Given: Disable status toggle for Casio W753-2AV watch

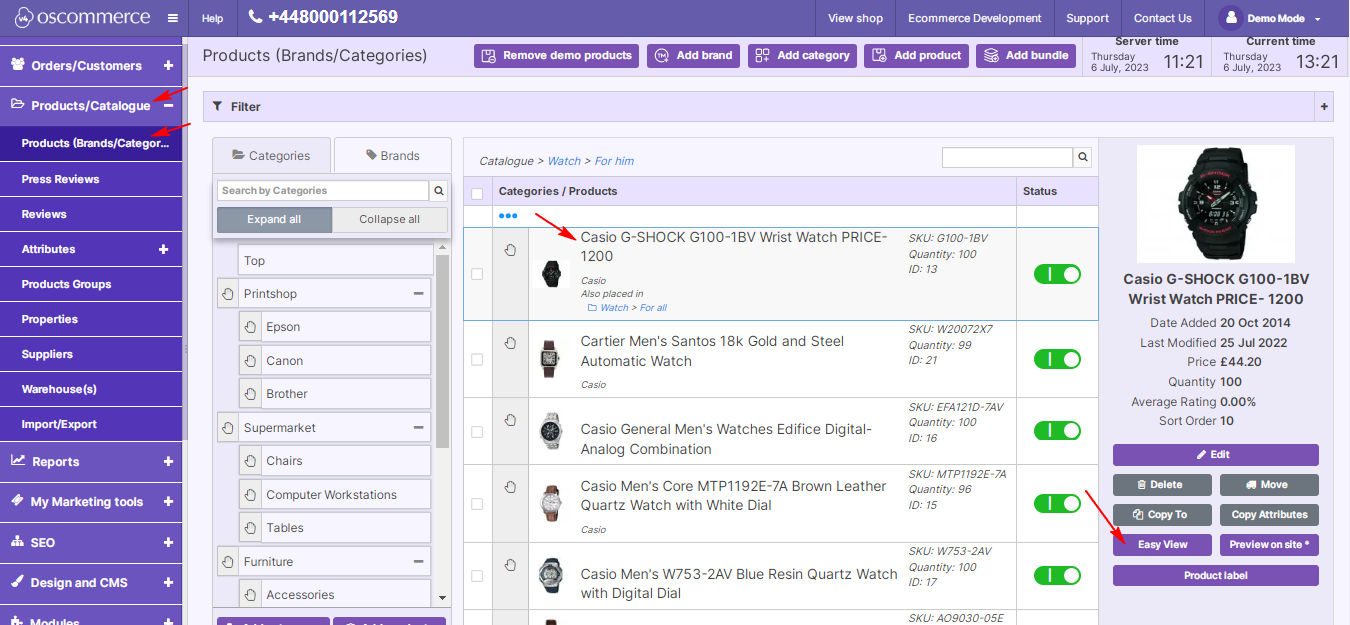Looking at the screenshot, I should click(x=1057, y=575).
